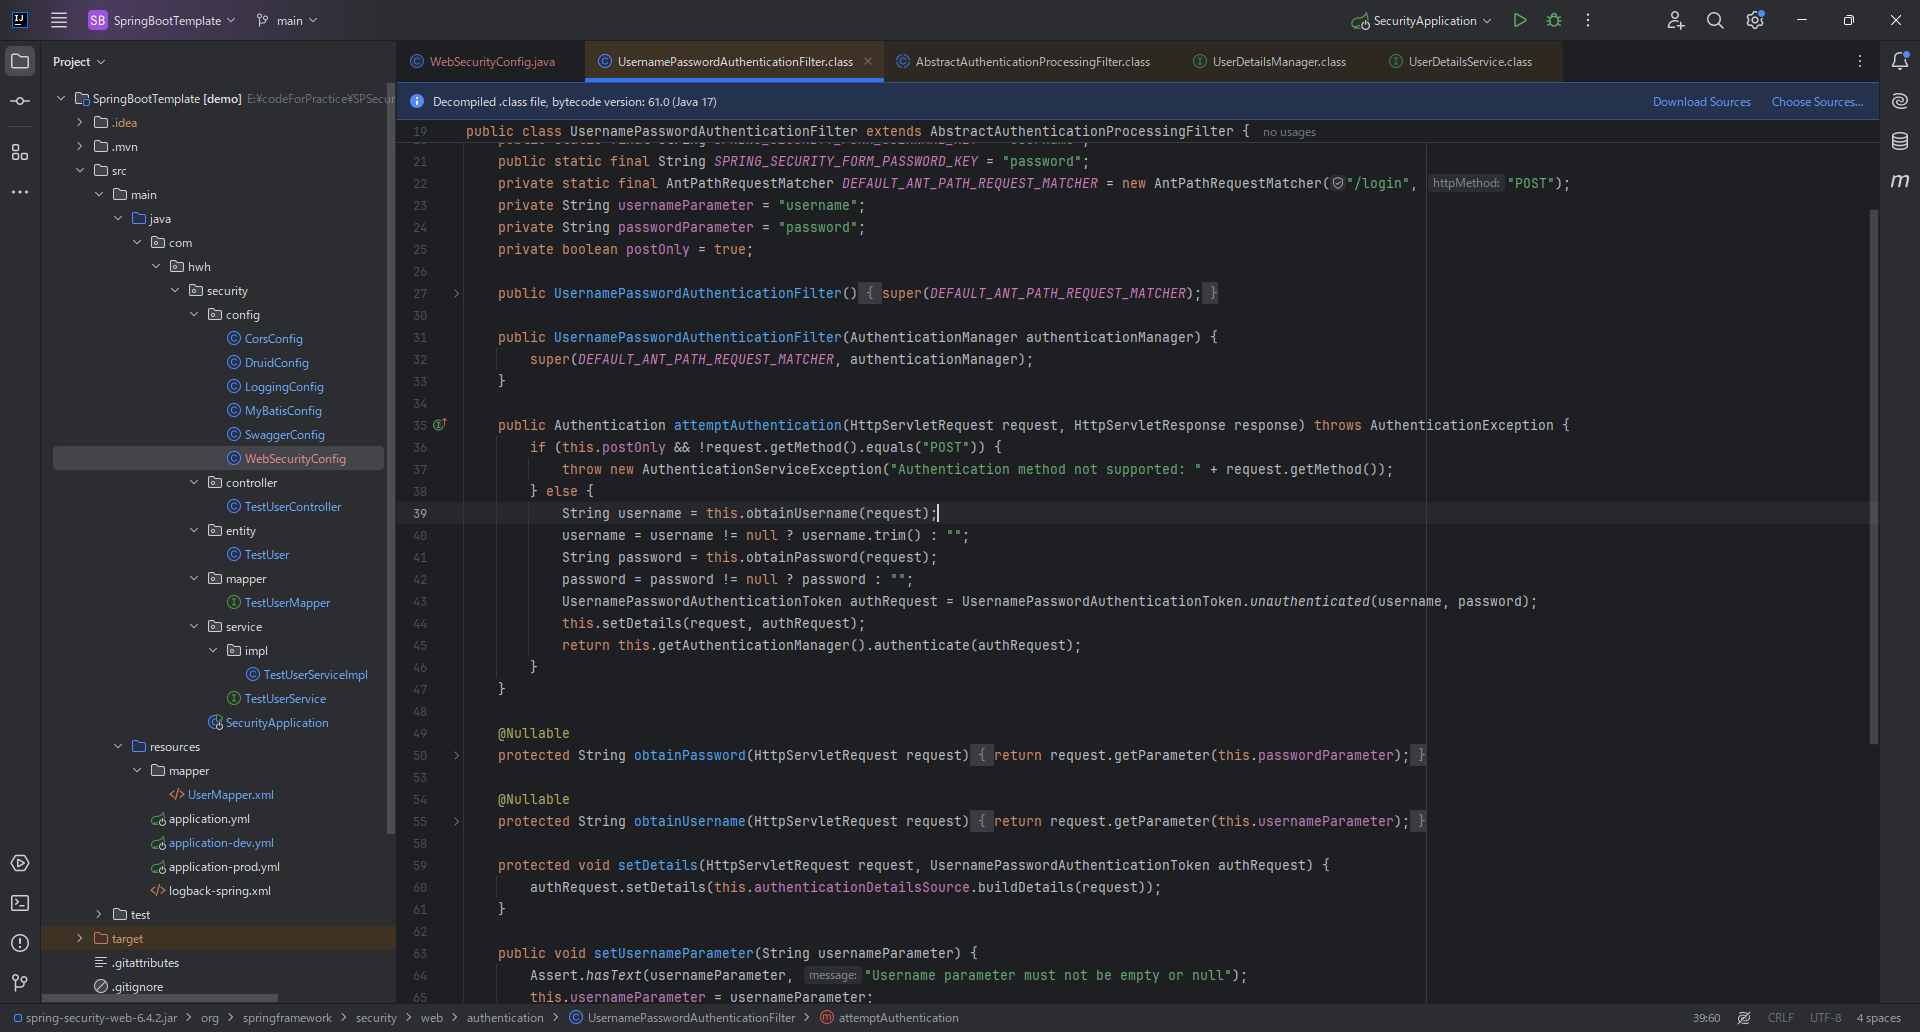Viewport: 1920px width, 1032px height.
Task: Open the Structure tool window icon
Action: [20, 152]
